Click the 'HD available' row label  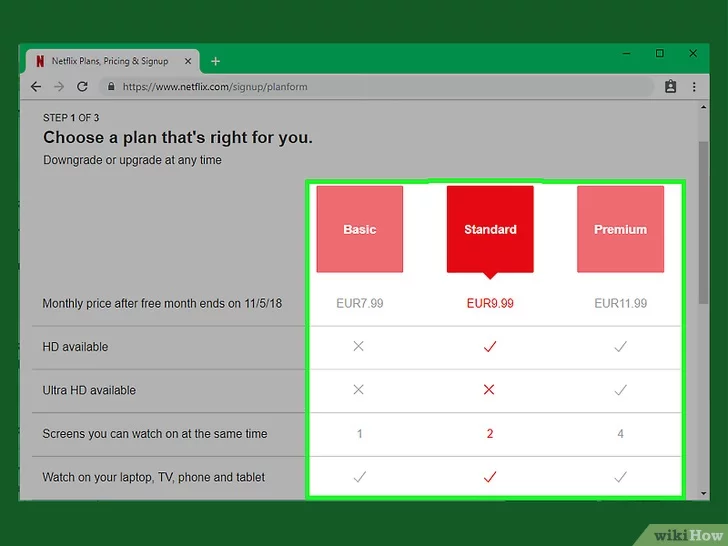75,347
